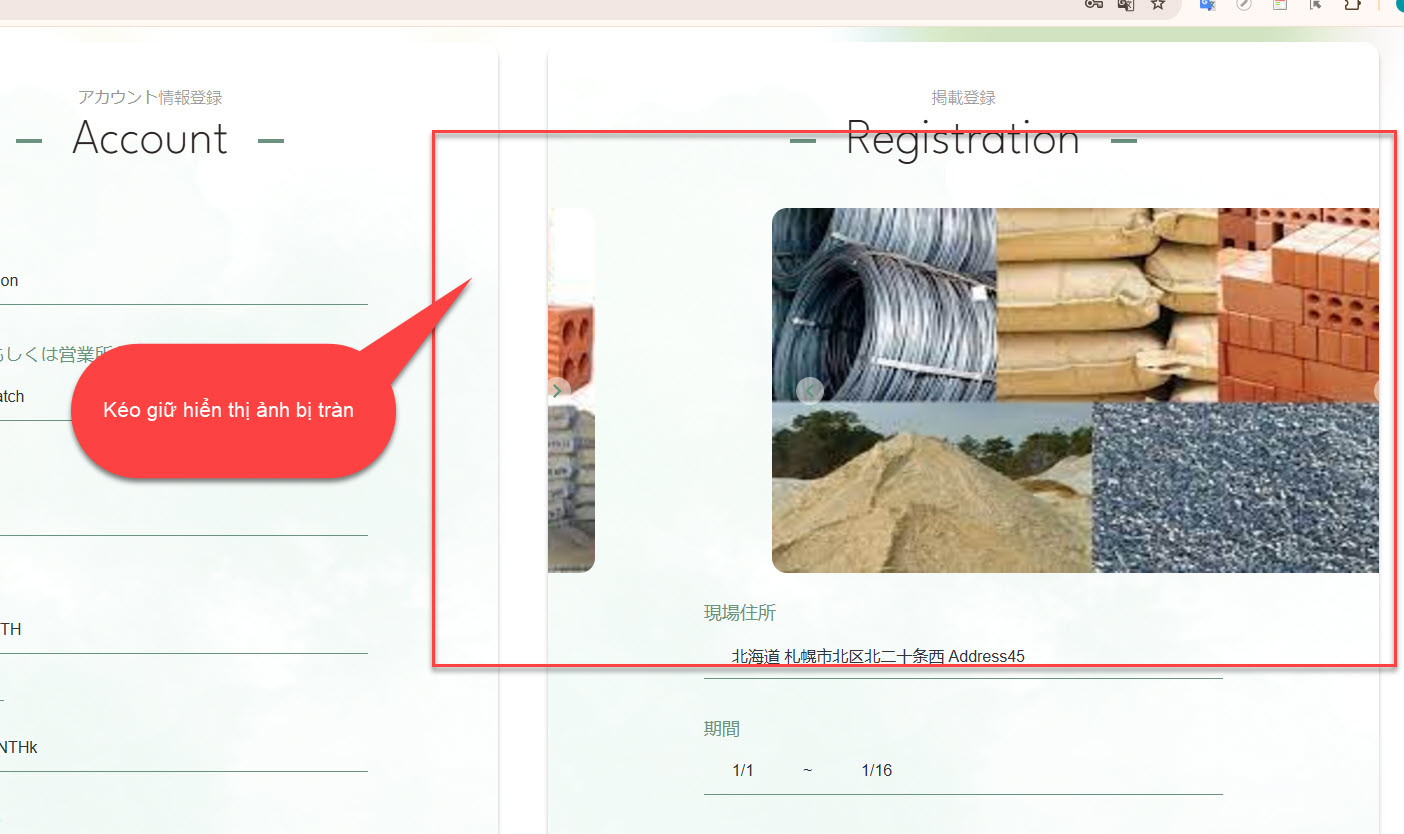The height and width of the screenshot is (834, 1404).
Task: Click the end date 1/16 field
Action: (x=876, y=771)
